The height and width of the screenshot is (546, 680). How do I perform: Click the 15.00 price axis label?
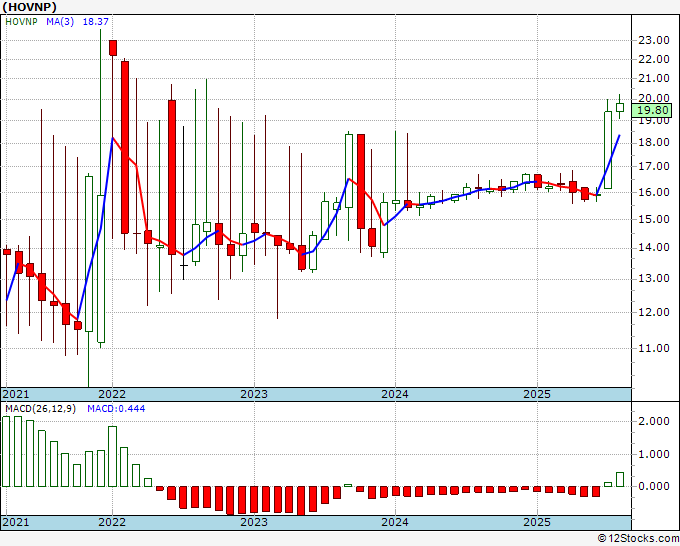click(x=654, y=219)
